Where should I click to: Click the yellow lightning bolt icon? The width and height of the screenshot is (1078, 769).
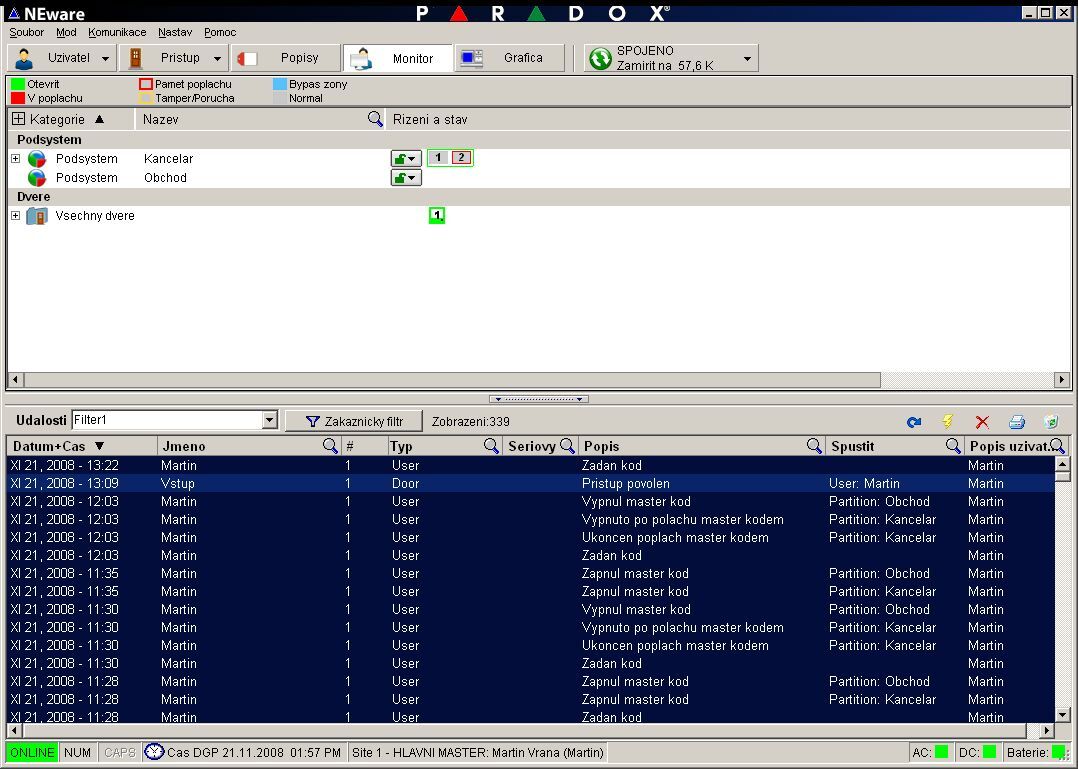(948, 422)
